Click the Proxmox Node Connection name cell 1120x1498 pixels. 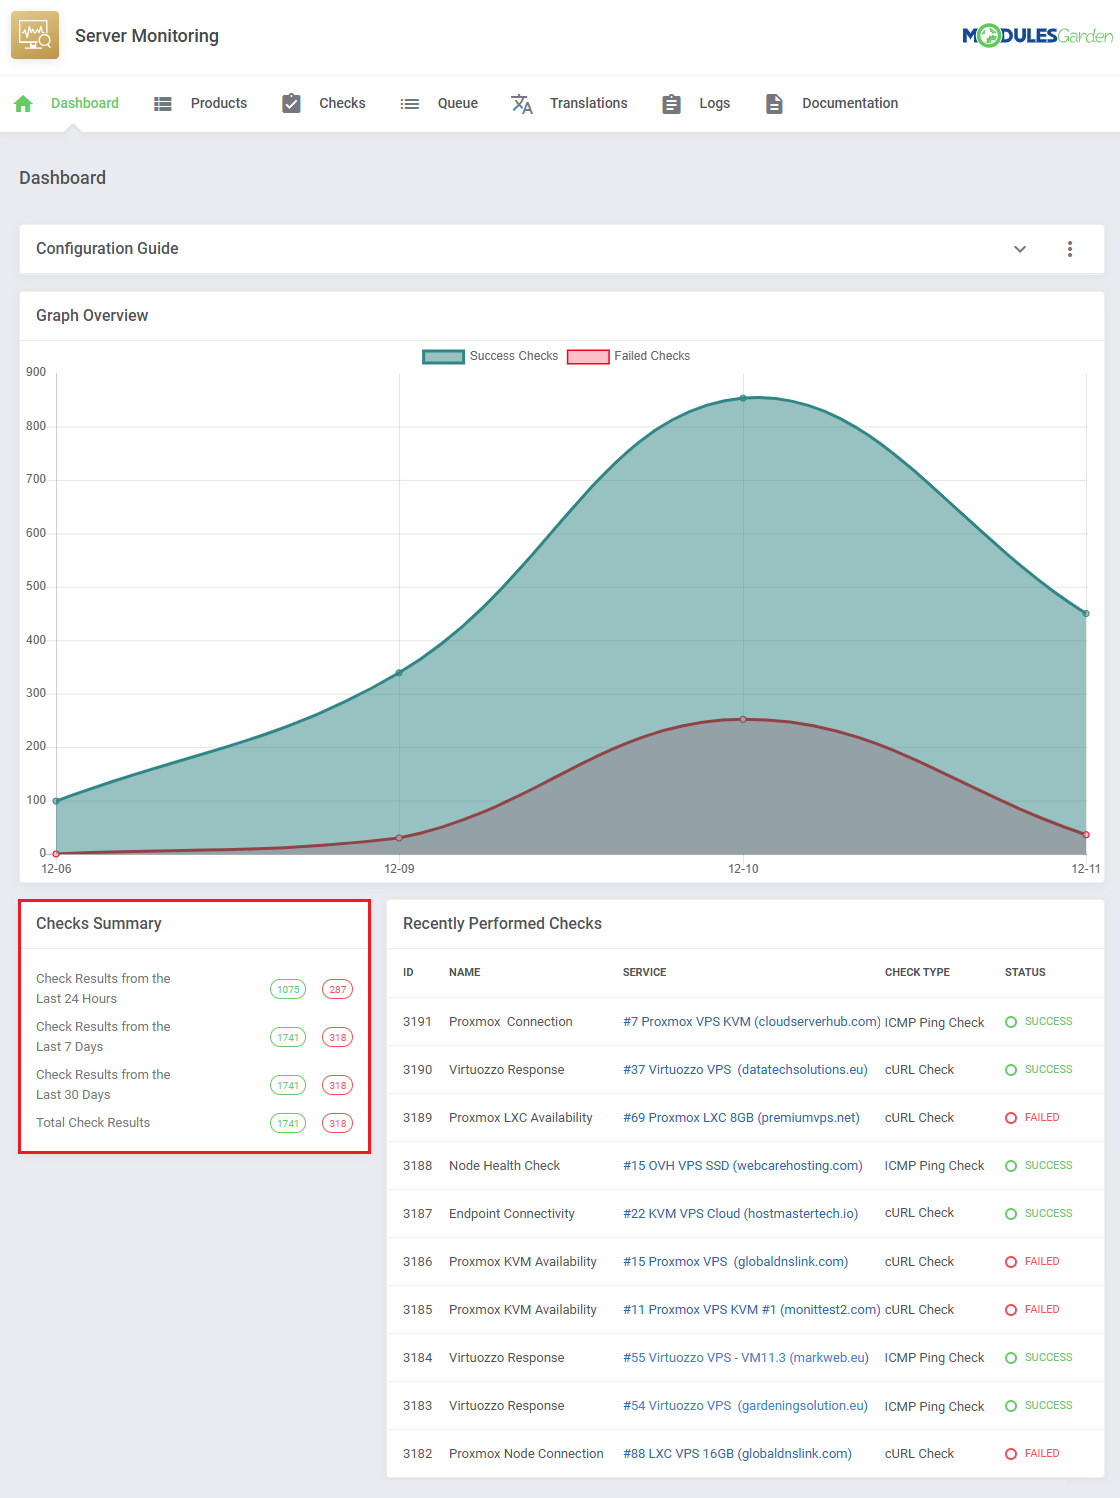pos(526,1454)
